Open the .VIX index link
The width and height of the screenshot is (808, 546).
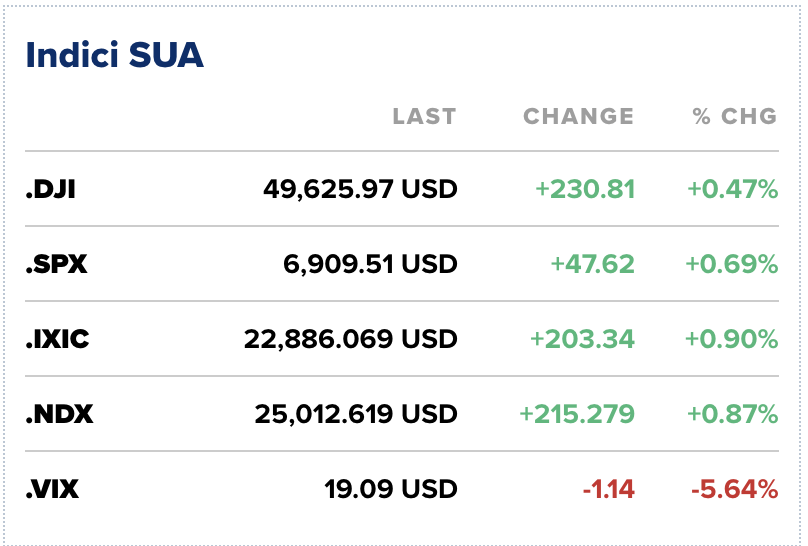pos(52,489)
